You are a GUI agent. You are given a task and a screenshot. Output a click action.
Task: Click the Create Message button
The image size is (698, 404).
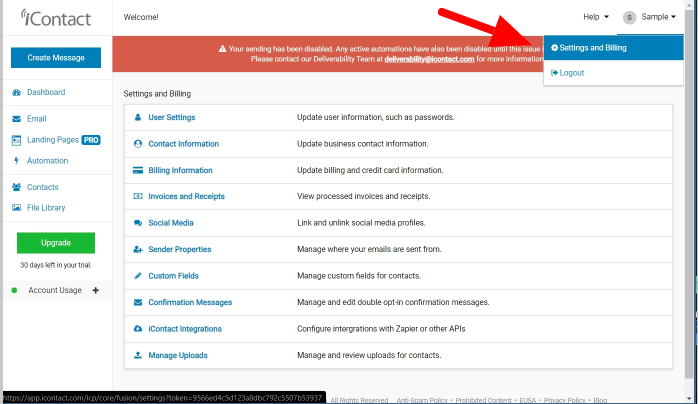[x=56, y=57]
